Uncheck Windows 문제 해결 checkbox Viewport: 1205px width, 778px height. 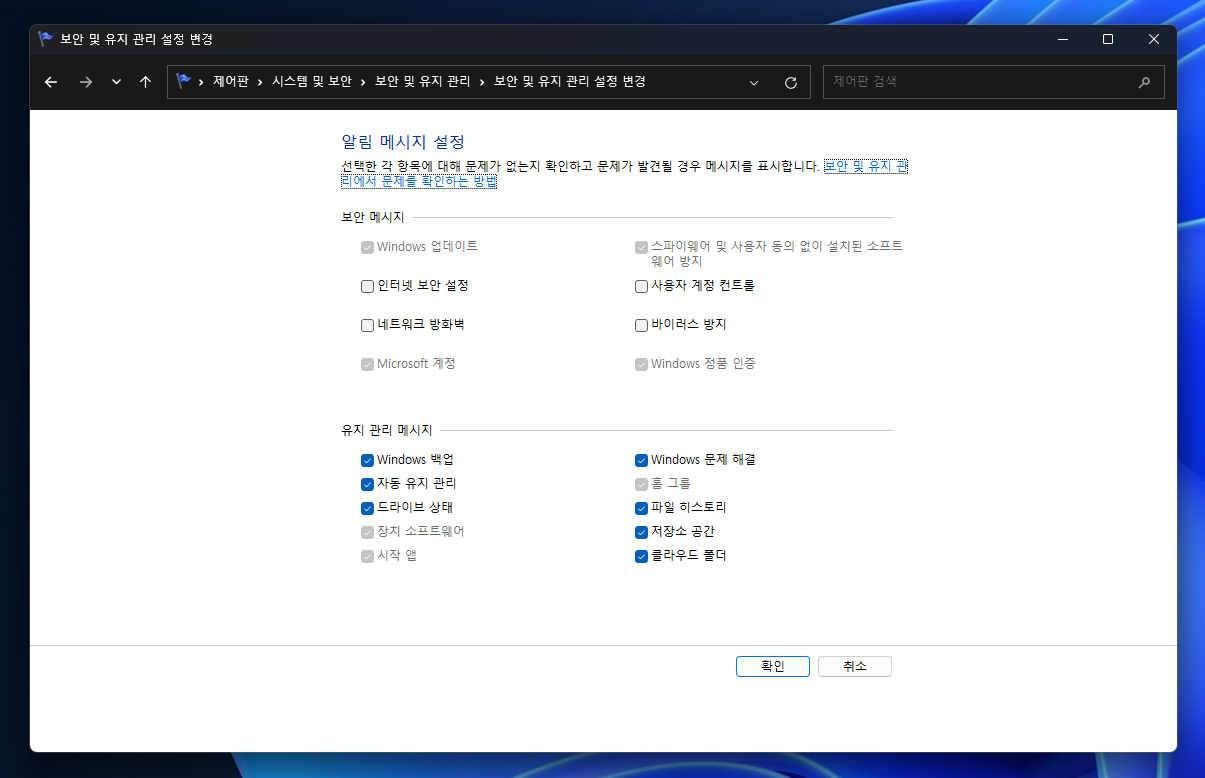(x=641, y=460)
